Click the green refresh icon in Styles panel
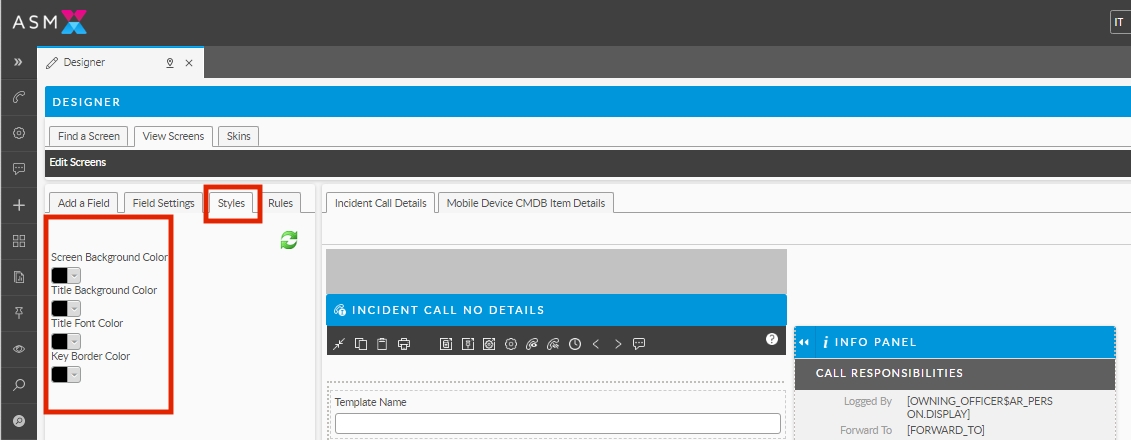Viewport: 1131px width, 440px height. point(289,240)
